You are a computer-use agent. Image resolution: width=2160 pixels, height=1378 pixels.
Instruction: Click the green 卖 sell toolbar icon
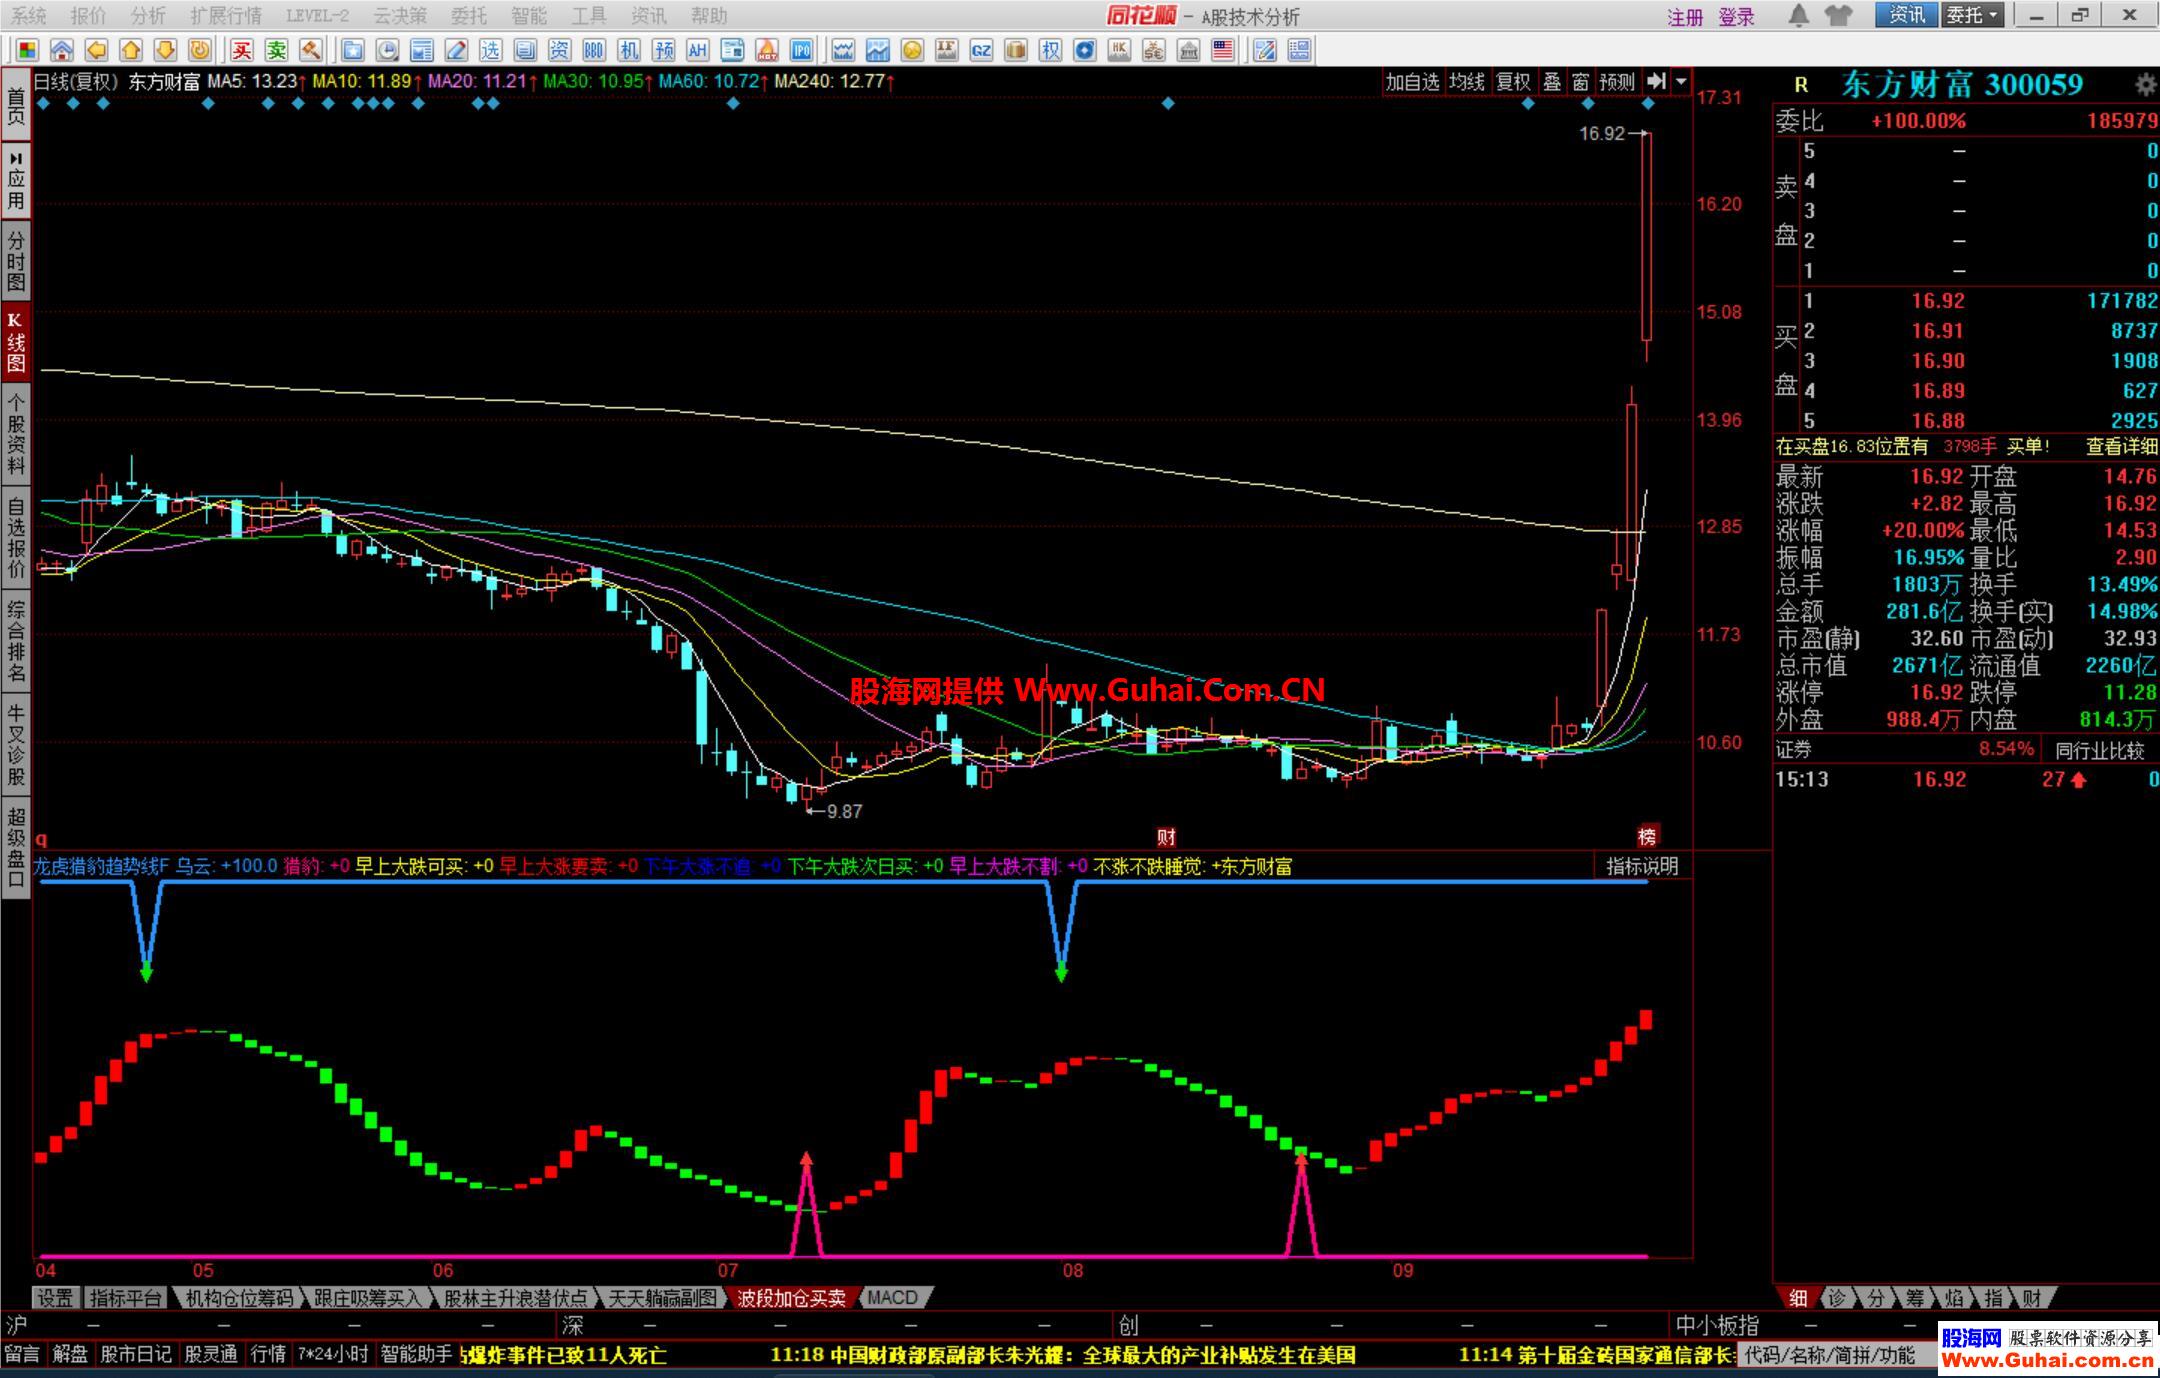pyautogui.click(x=276, y=50)
